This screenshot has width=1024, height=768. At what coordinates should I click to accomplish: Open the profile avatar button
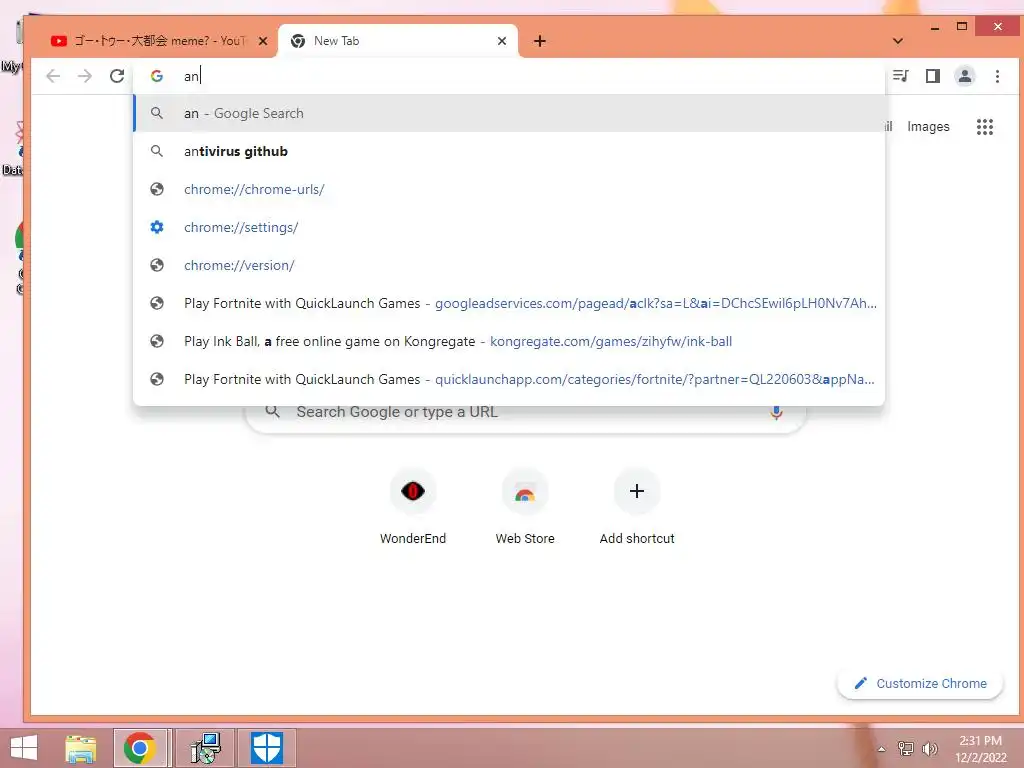coord(965,76)
